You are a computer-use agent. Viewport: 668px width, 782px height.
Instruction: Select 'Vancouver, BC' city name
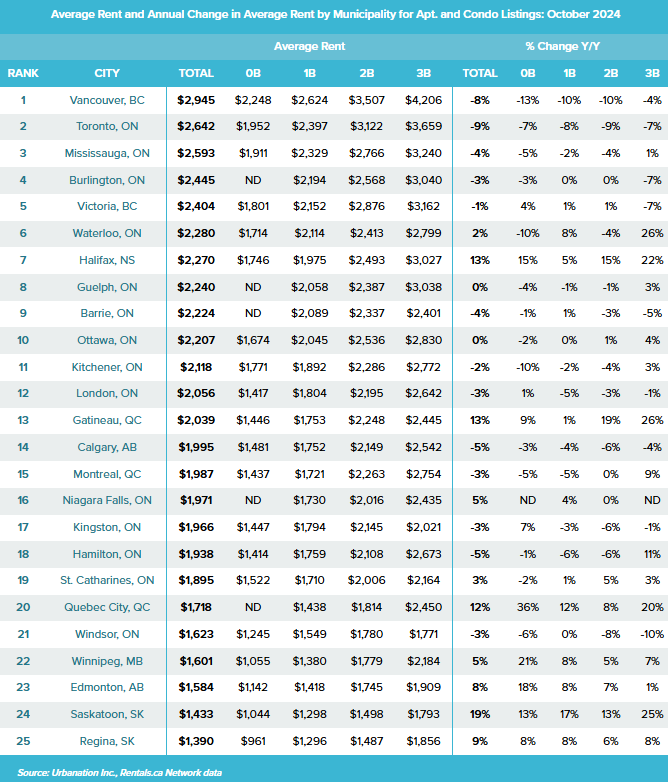(107, 100)
